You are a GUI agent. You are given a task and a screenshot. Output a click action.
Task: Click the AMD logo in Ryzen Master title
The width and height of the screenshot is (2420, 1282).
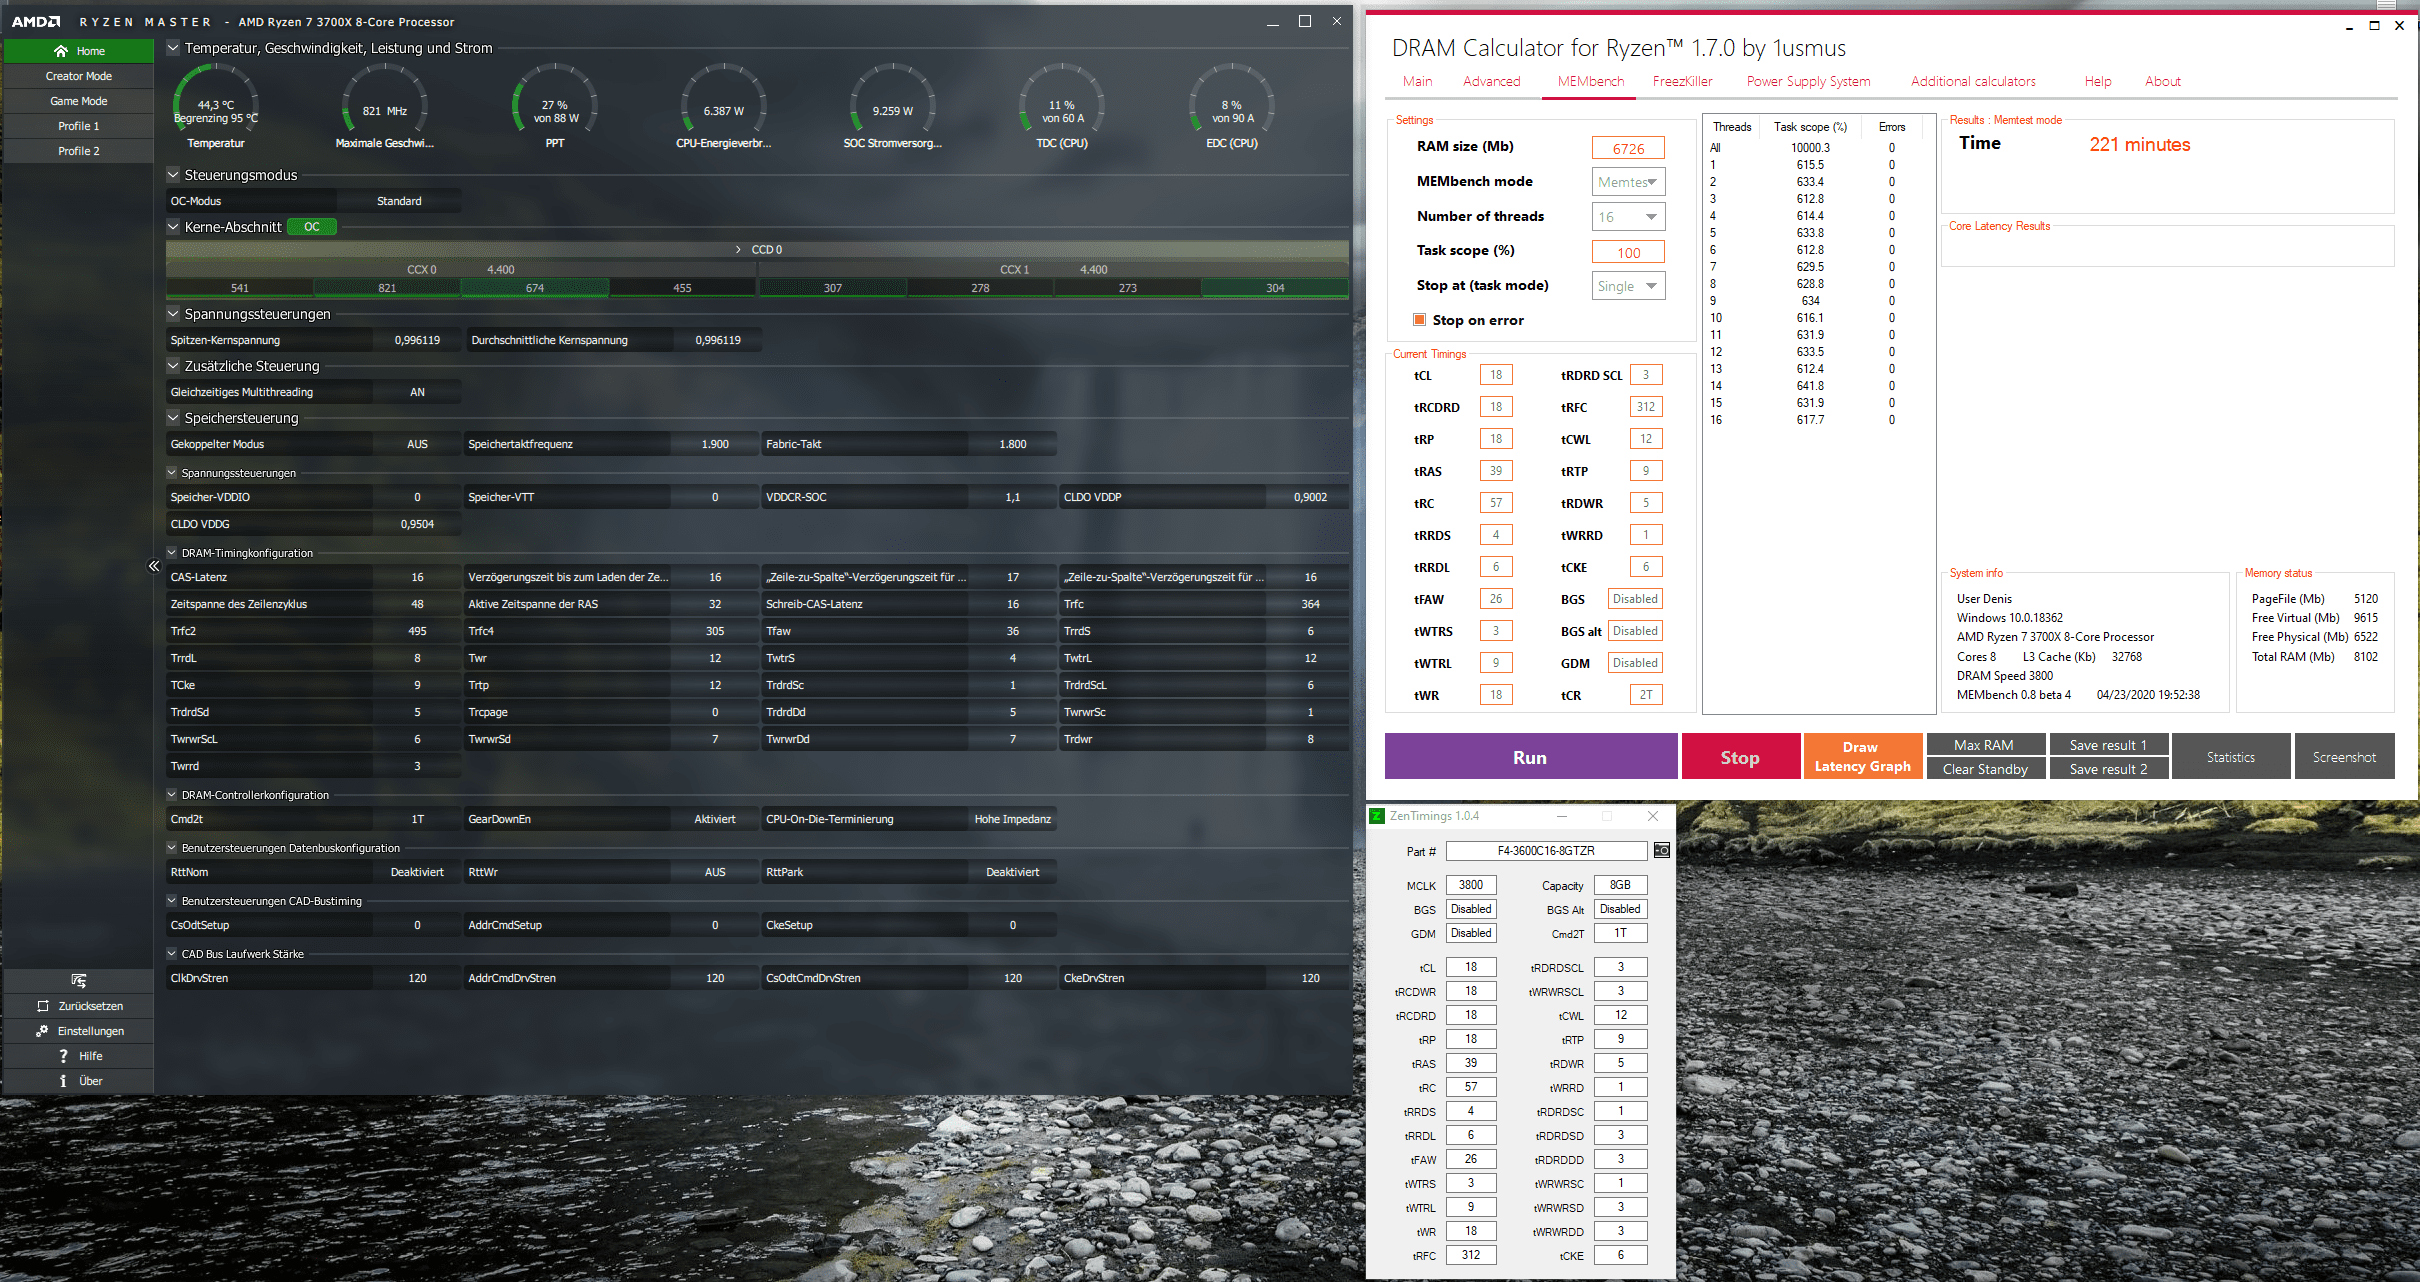(36, 21)
